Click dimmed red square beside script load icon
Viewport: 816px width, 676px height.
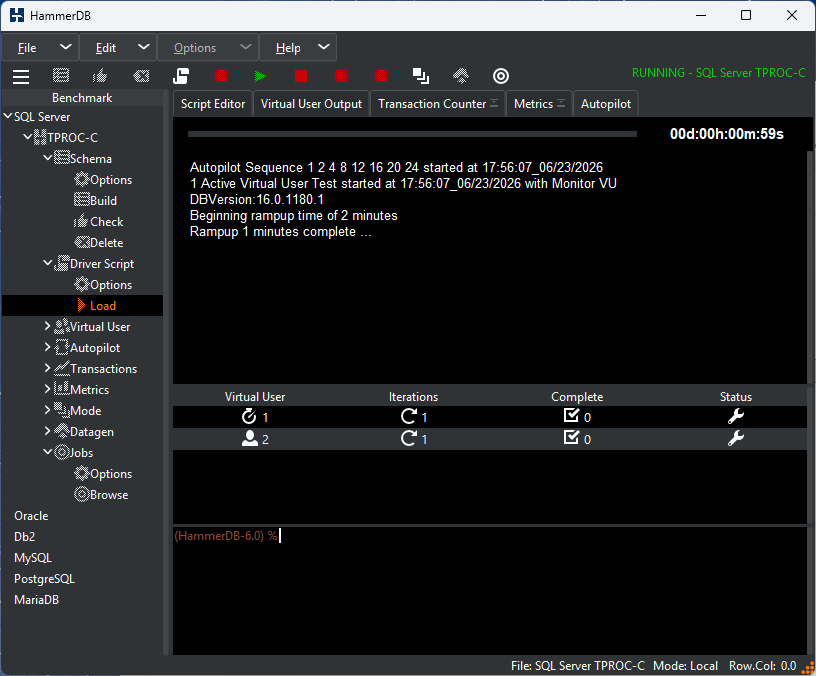point(221,76)
